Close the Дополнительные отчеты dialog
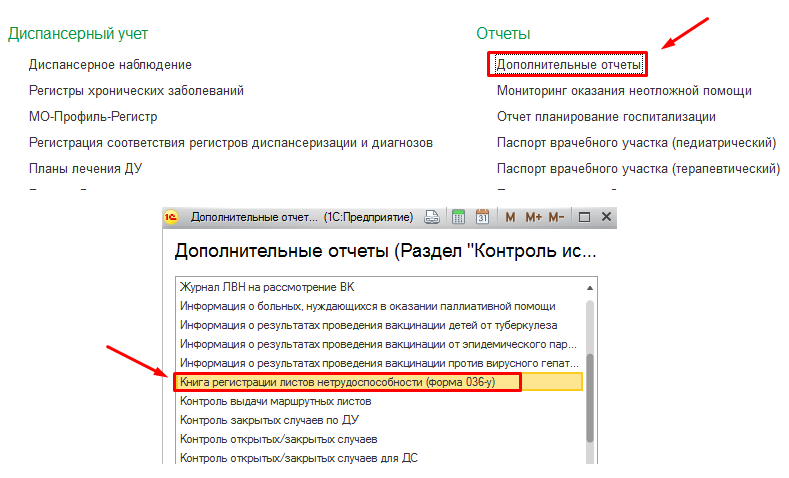789x478 pixels. pos(606,217)
